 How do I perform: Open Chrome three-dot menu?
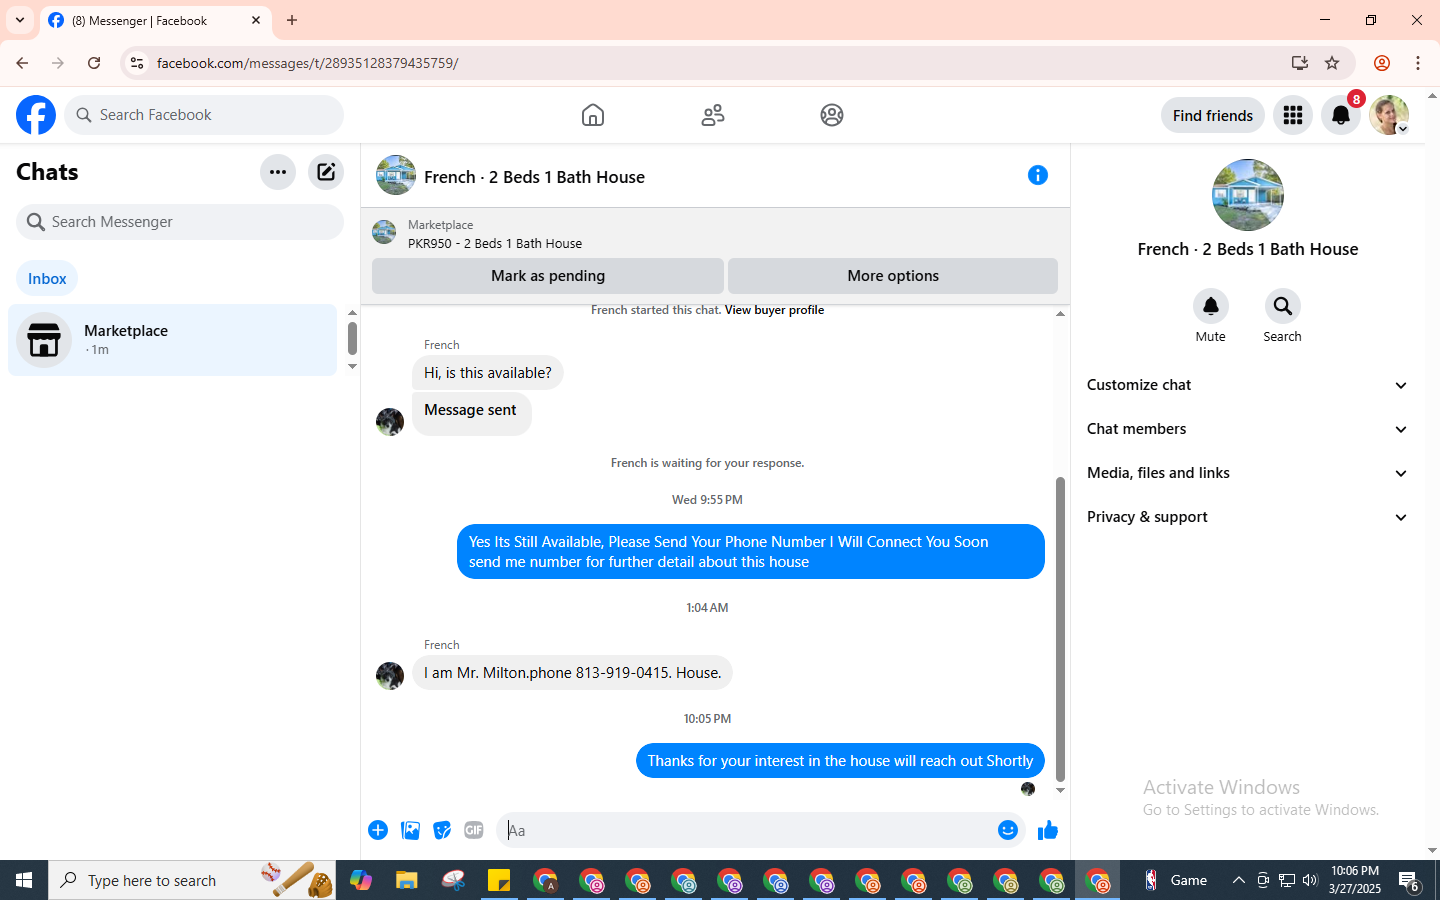pyautogui.click(x=1418, y=63)
